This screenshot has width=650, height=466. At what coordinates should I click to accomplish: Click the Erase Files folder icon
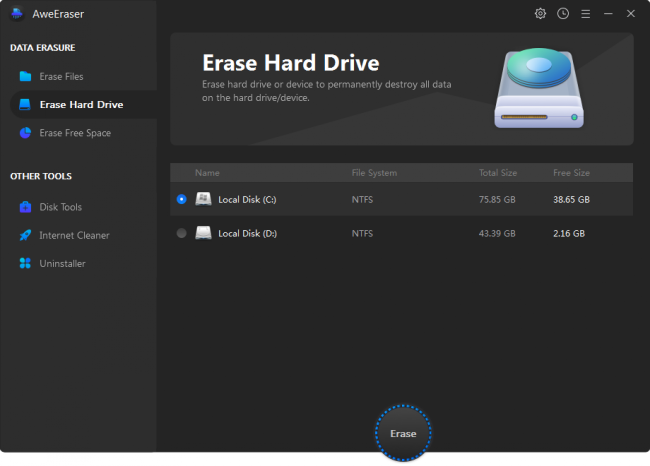point(25,76)
